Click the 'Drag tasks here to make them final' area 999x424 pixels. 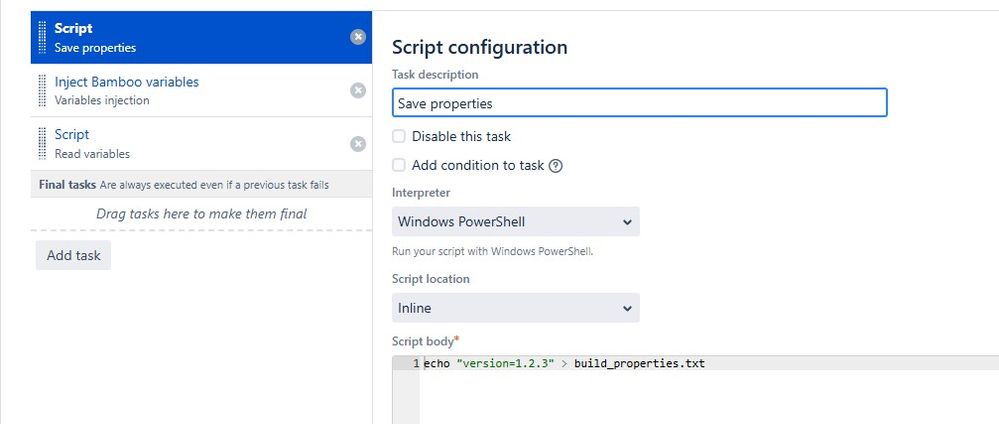pyautogui.click(x=201, y=214)
